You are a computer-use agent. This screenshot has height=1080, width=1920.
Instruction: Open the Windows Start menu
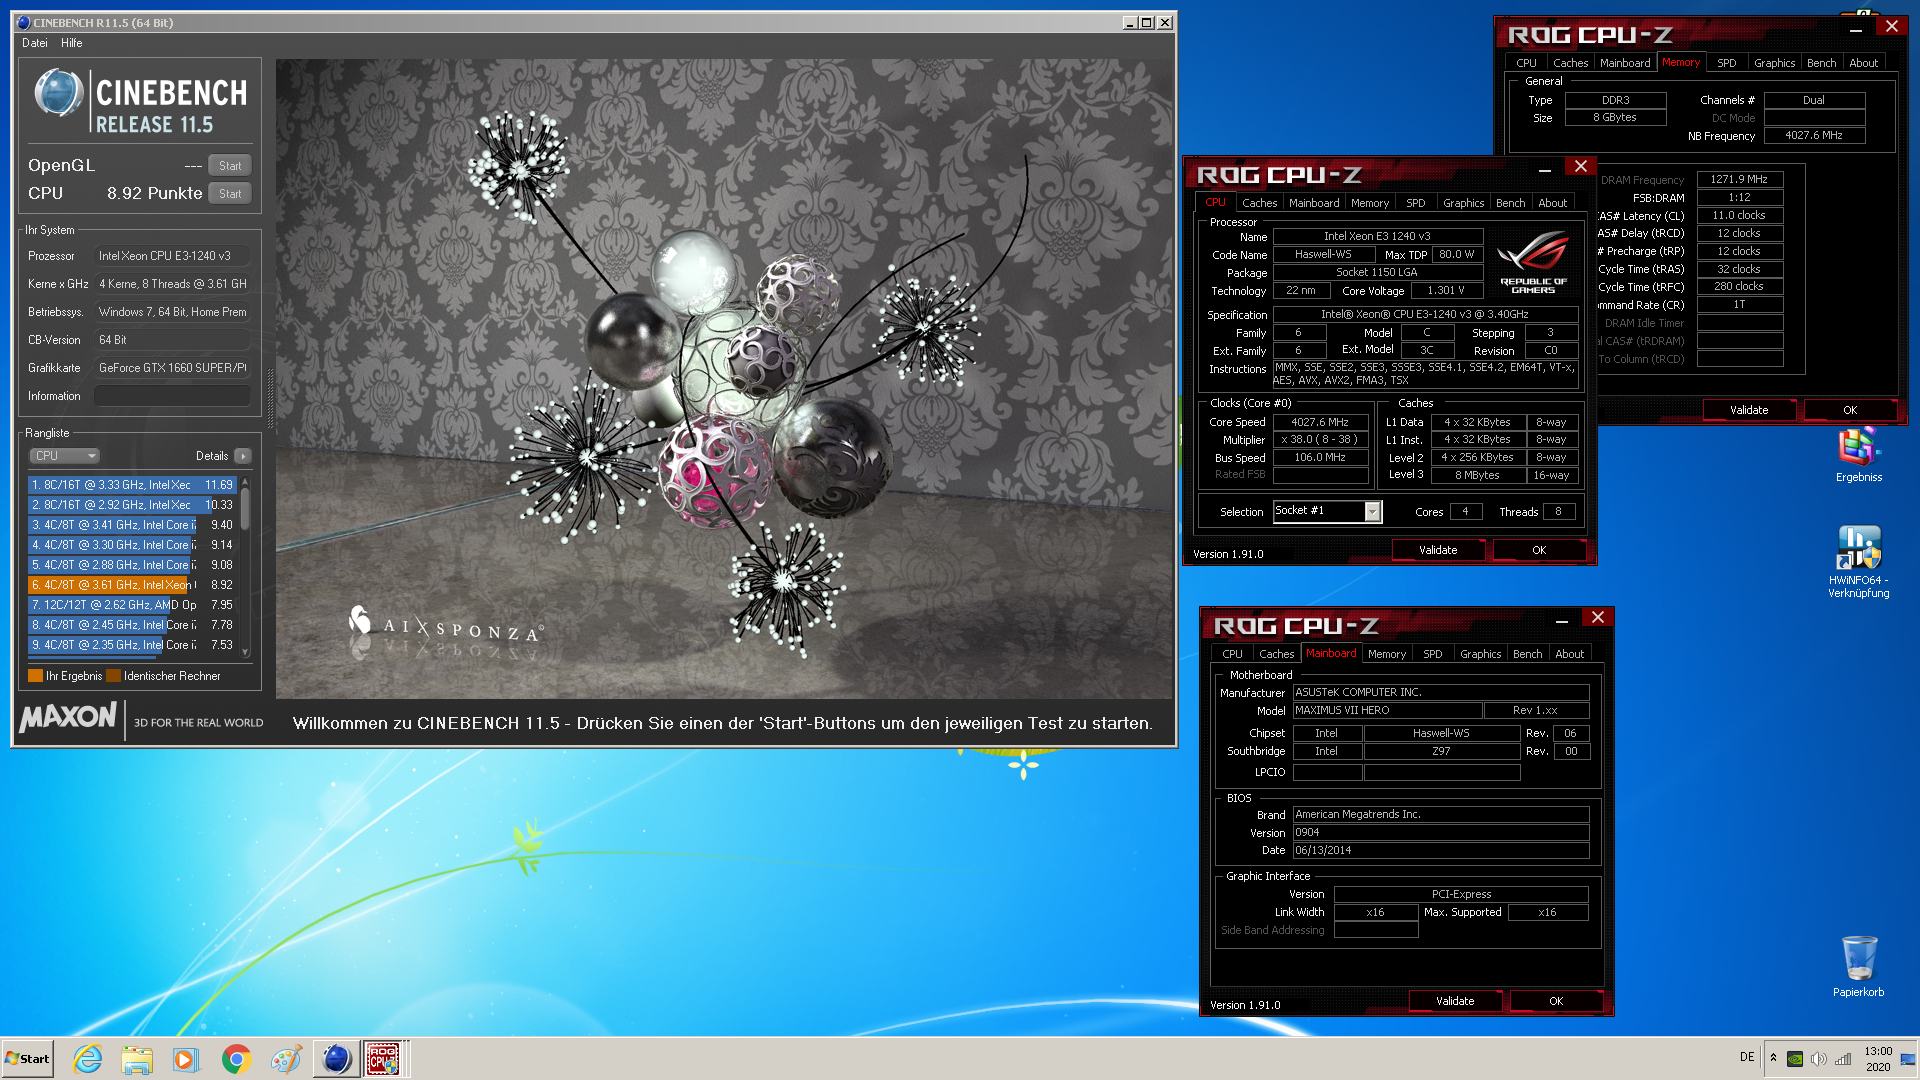point(28,1059)
